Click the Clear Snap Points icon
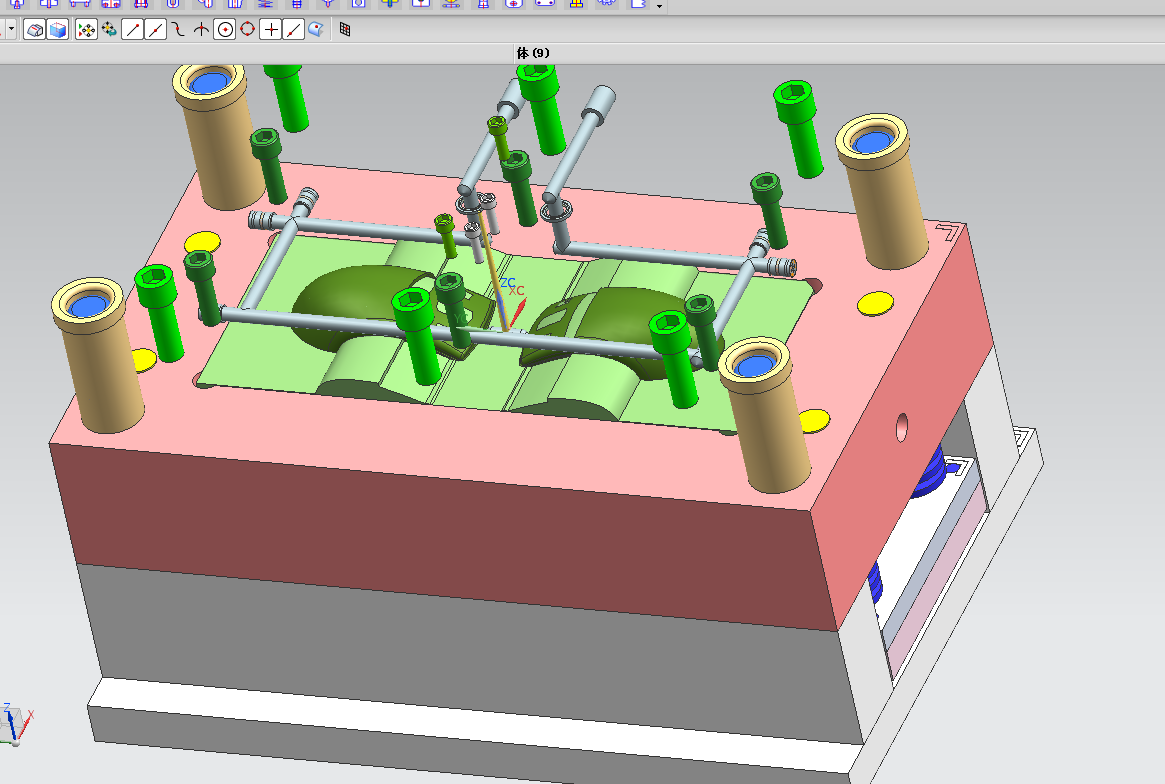The image size is (1165, 784). (108, 30)
